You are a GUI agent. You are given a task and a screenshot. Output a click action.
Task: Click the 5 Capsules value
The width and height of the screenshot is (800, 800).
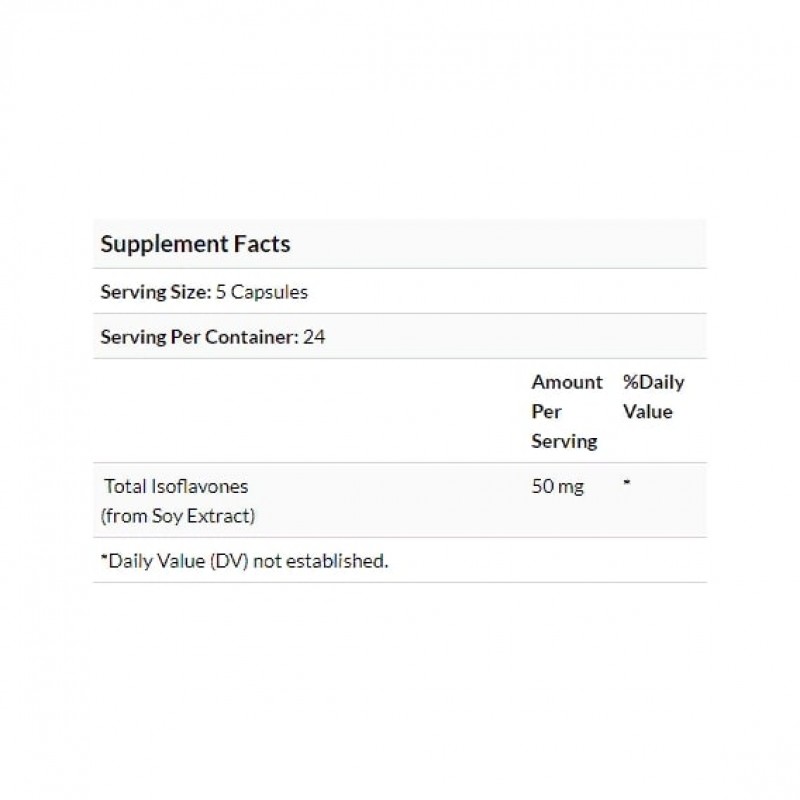coord(261,292)
